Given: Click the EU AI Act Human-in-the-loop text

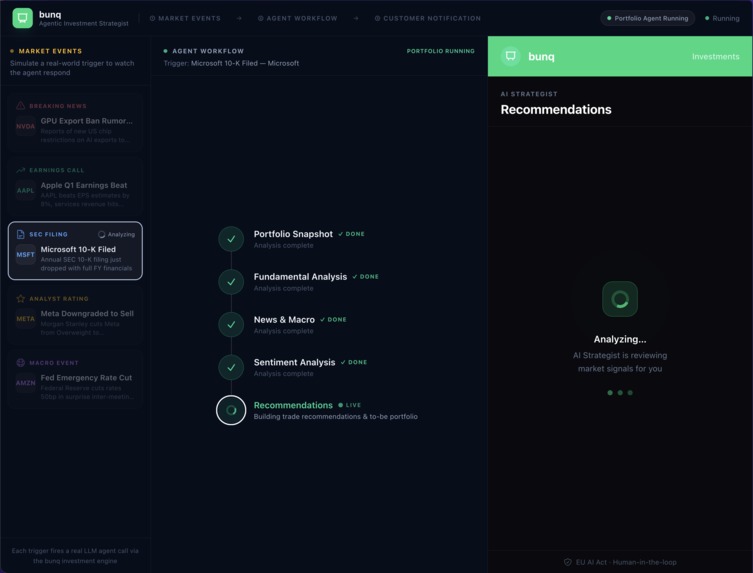Looking at the screenshot, I should click(626, 562).
